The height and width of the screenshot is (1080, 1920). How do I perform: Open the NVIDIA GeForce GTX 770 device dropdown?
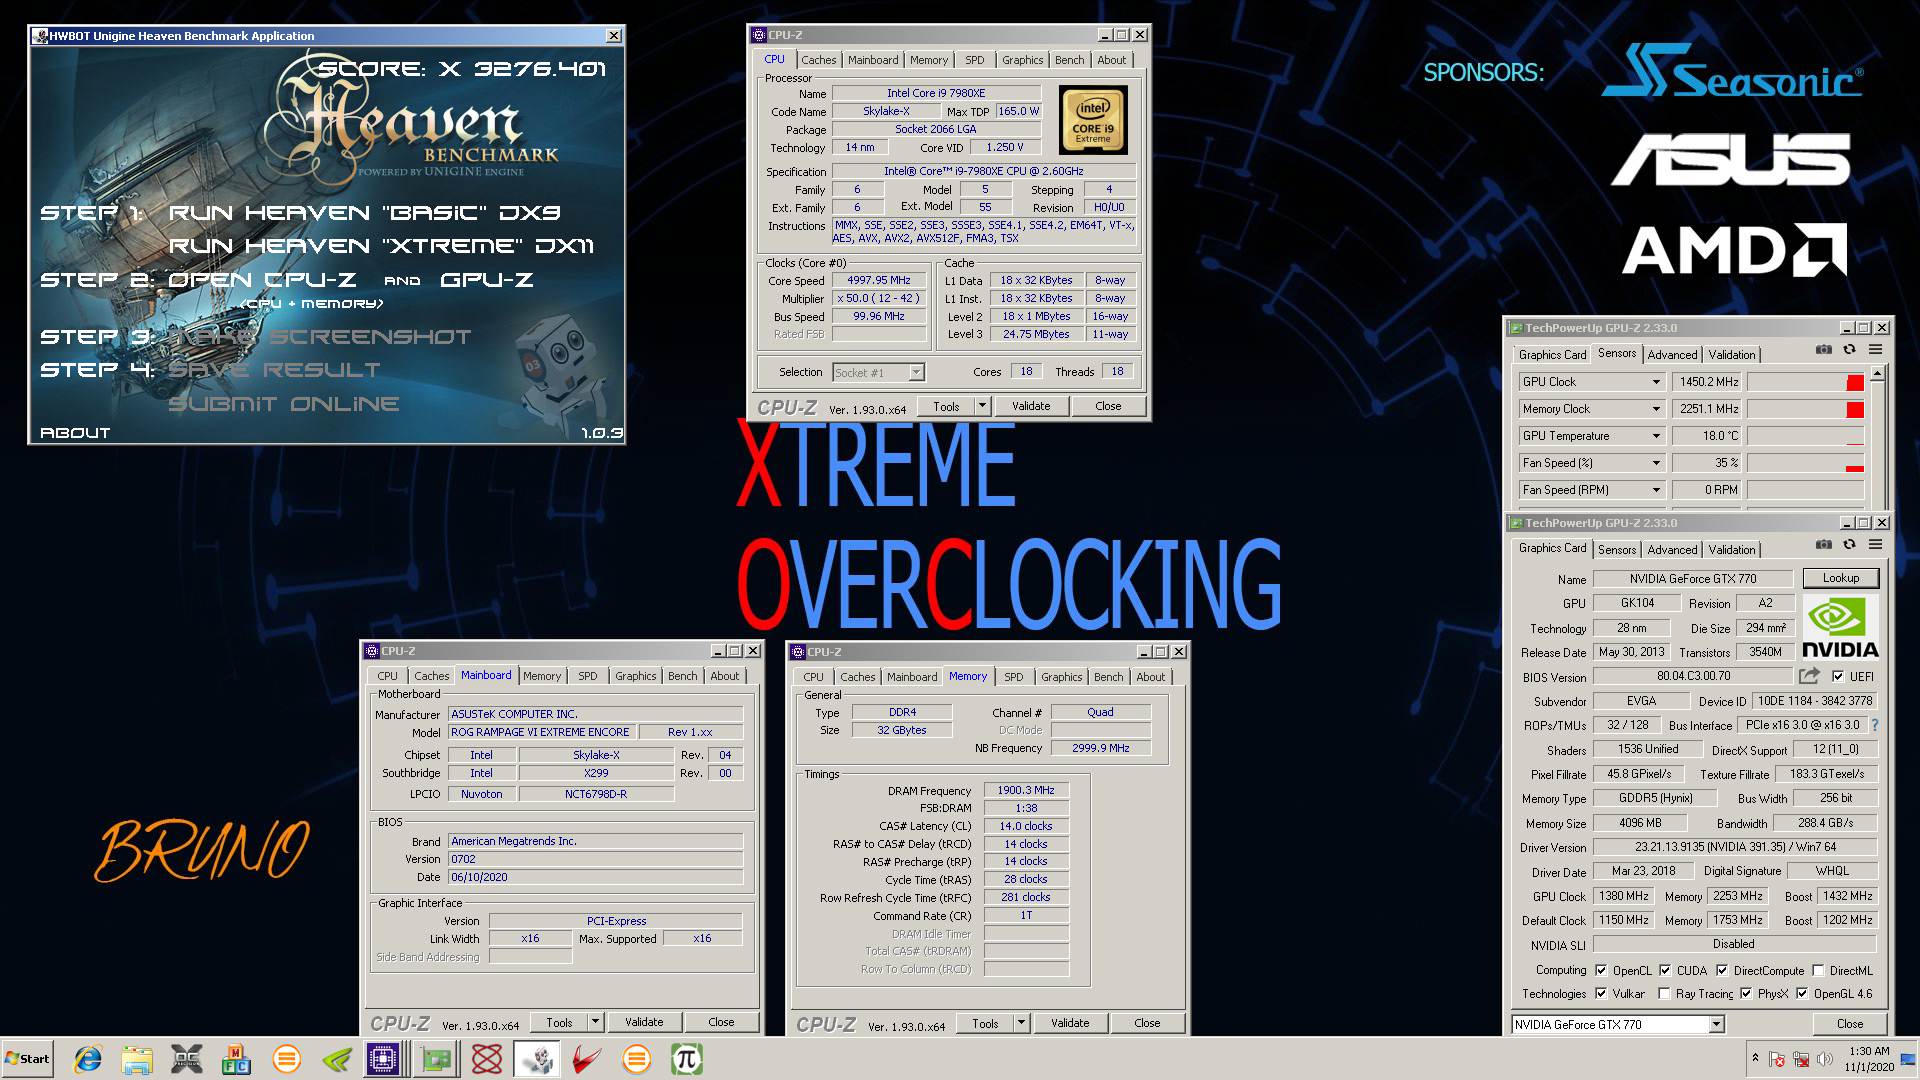point(1716,1024)
